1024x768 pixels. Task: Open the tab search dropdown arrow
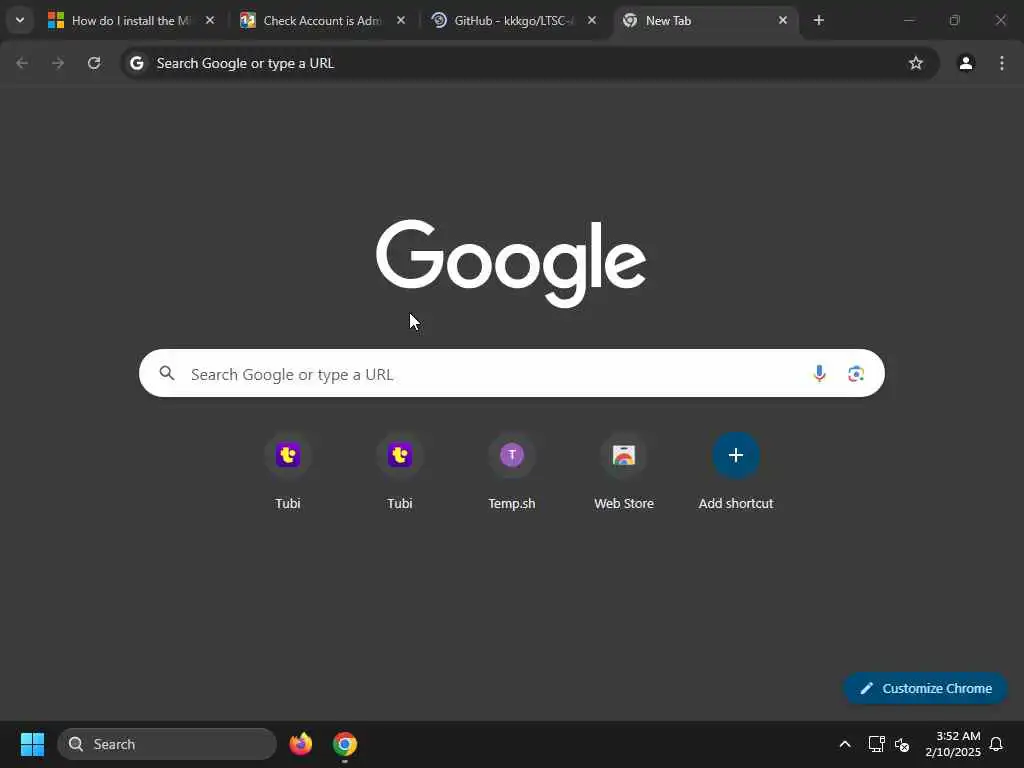tap(20, 20)
